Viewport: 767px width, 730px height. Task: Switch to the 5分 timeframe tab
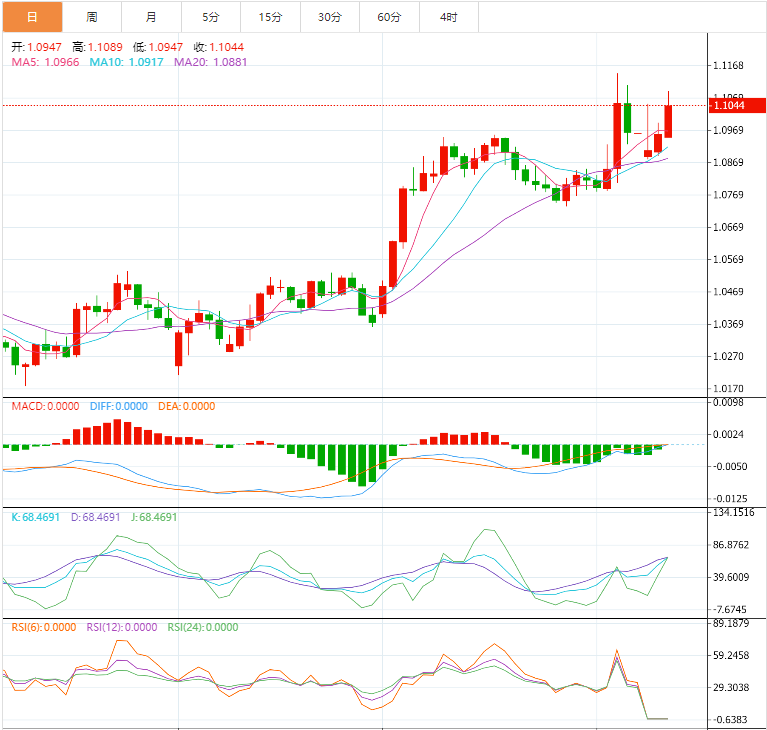[x=210, y=17]
